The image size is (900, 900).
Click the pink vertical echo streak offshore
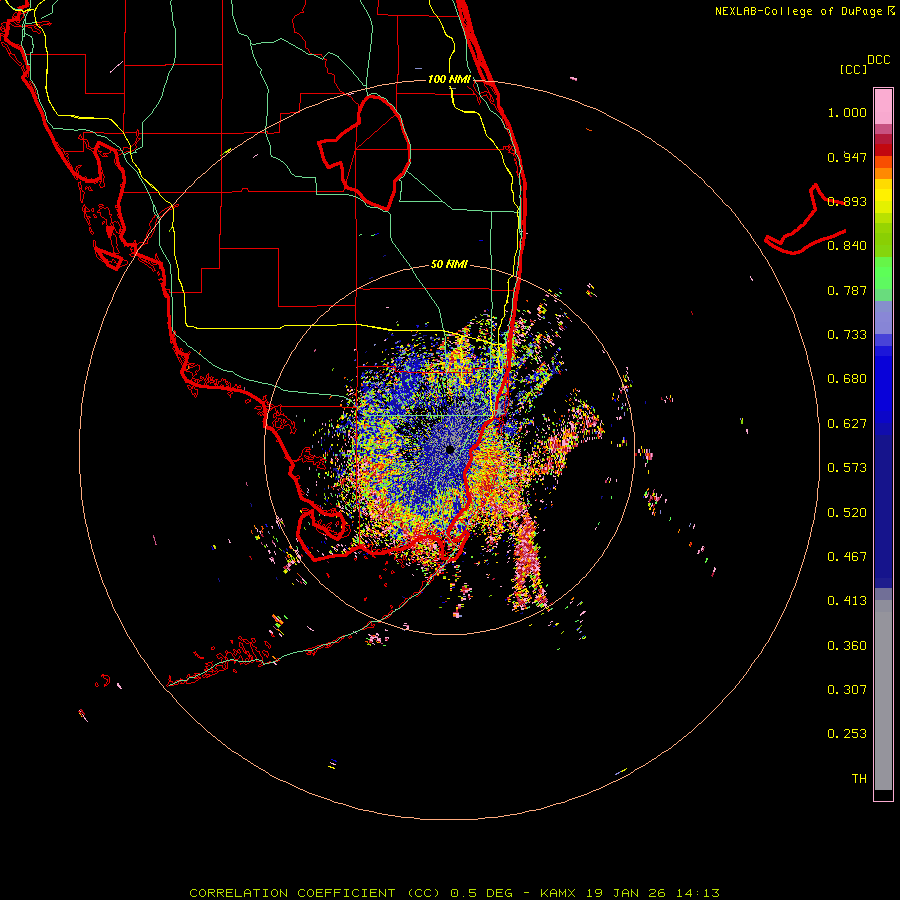point(527,562)
